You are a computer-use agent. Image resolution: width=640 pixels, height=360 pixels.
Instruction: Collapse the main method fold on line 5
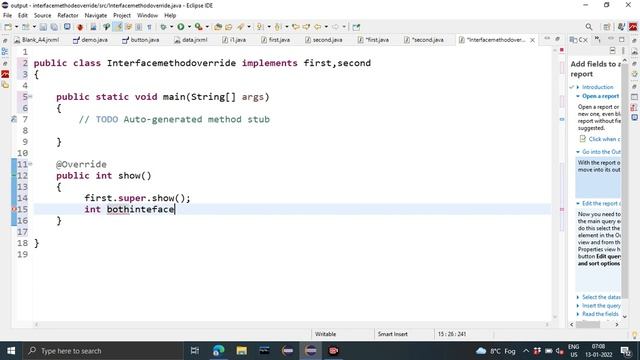point(31,97)
